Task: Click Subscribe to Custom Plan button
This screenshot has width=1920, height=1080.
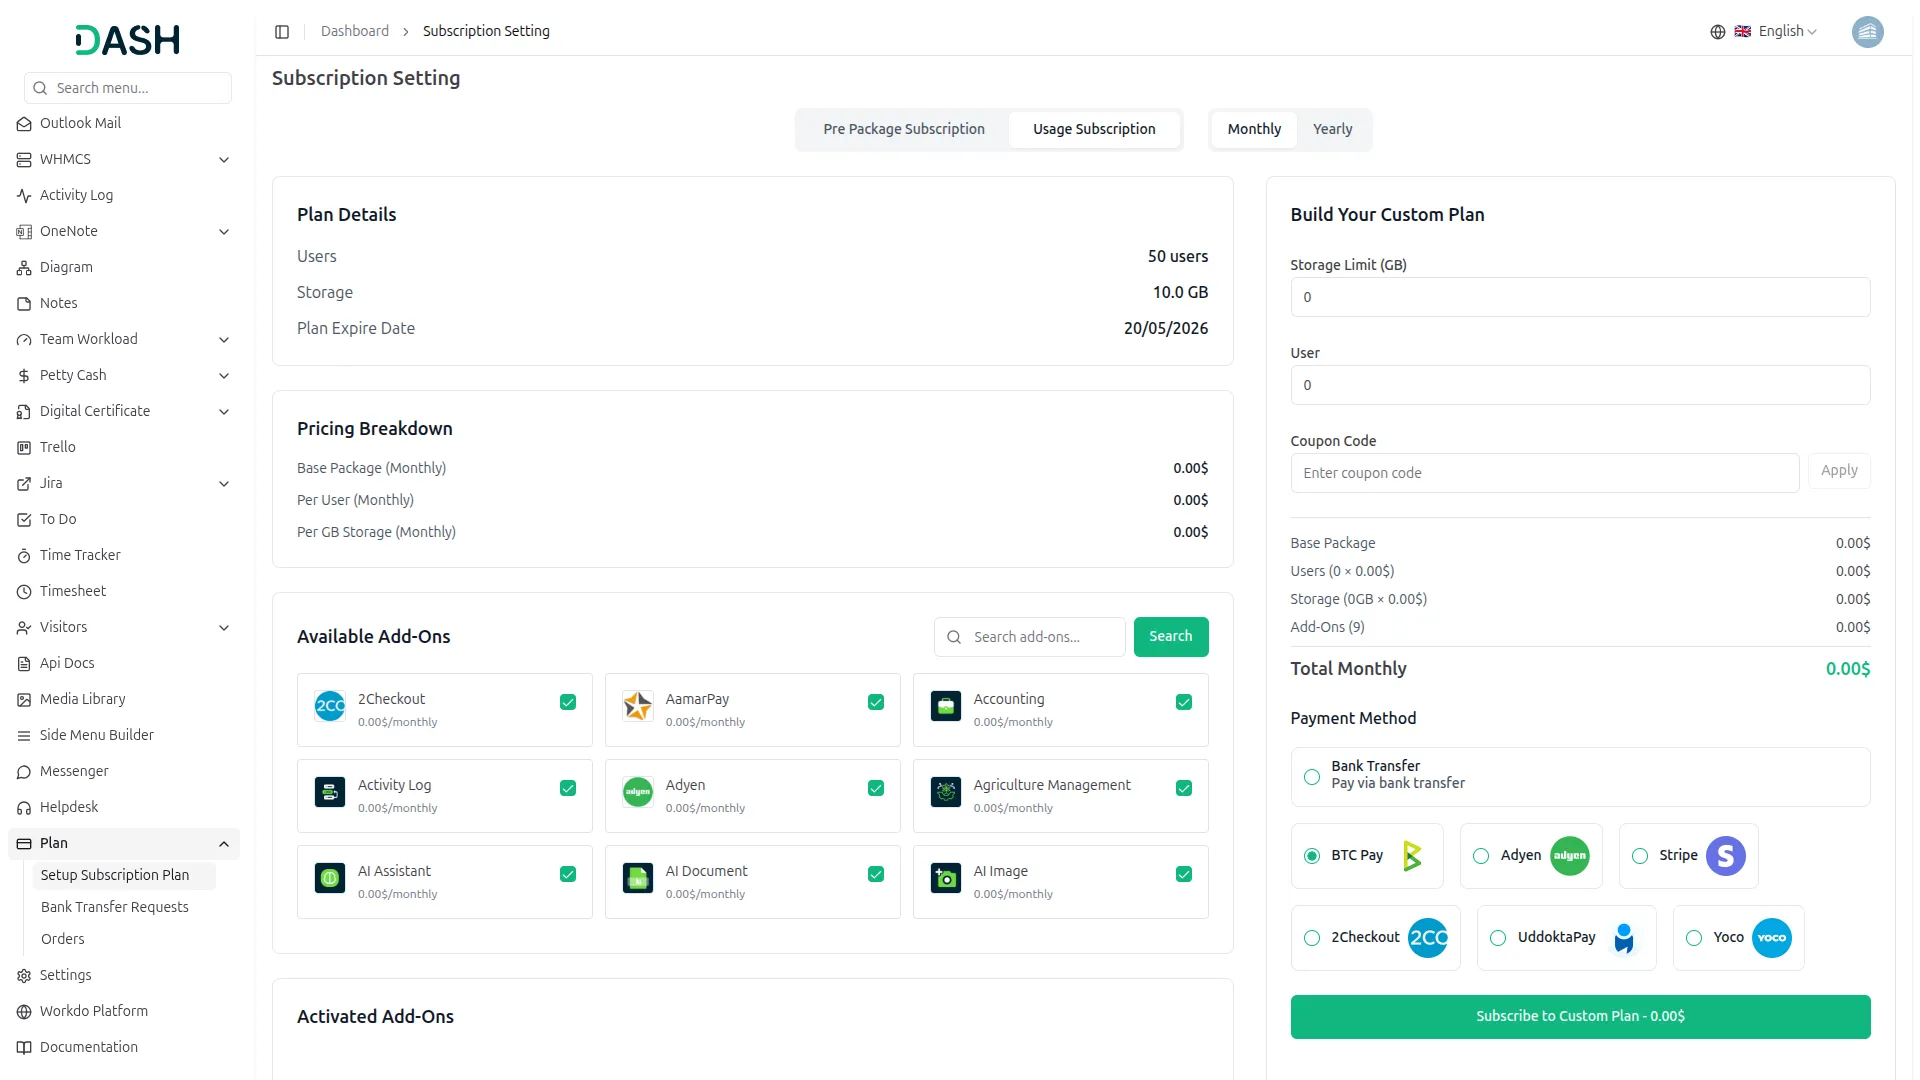Action: click(1580, 1016)
